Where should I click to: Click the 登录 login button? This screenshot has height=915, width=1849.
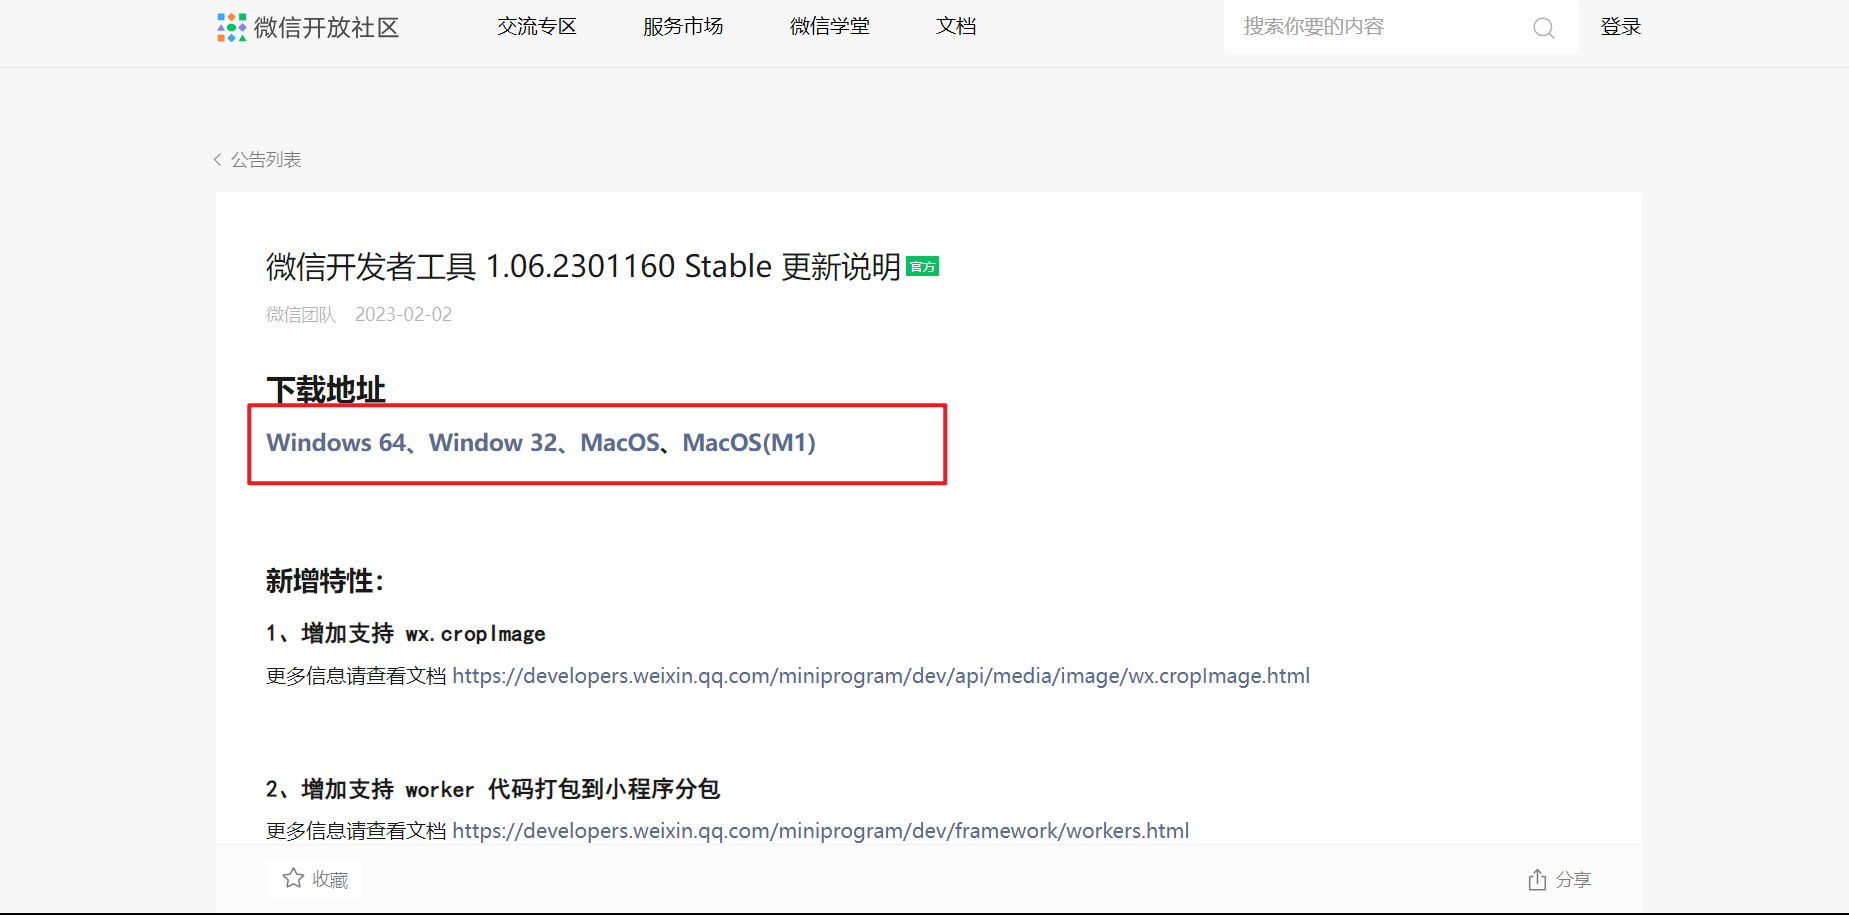[x=1621, y=27]
